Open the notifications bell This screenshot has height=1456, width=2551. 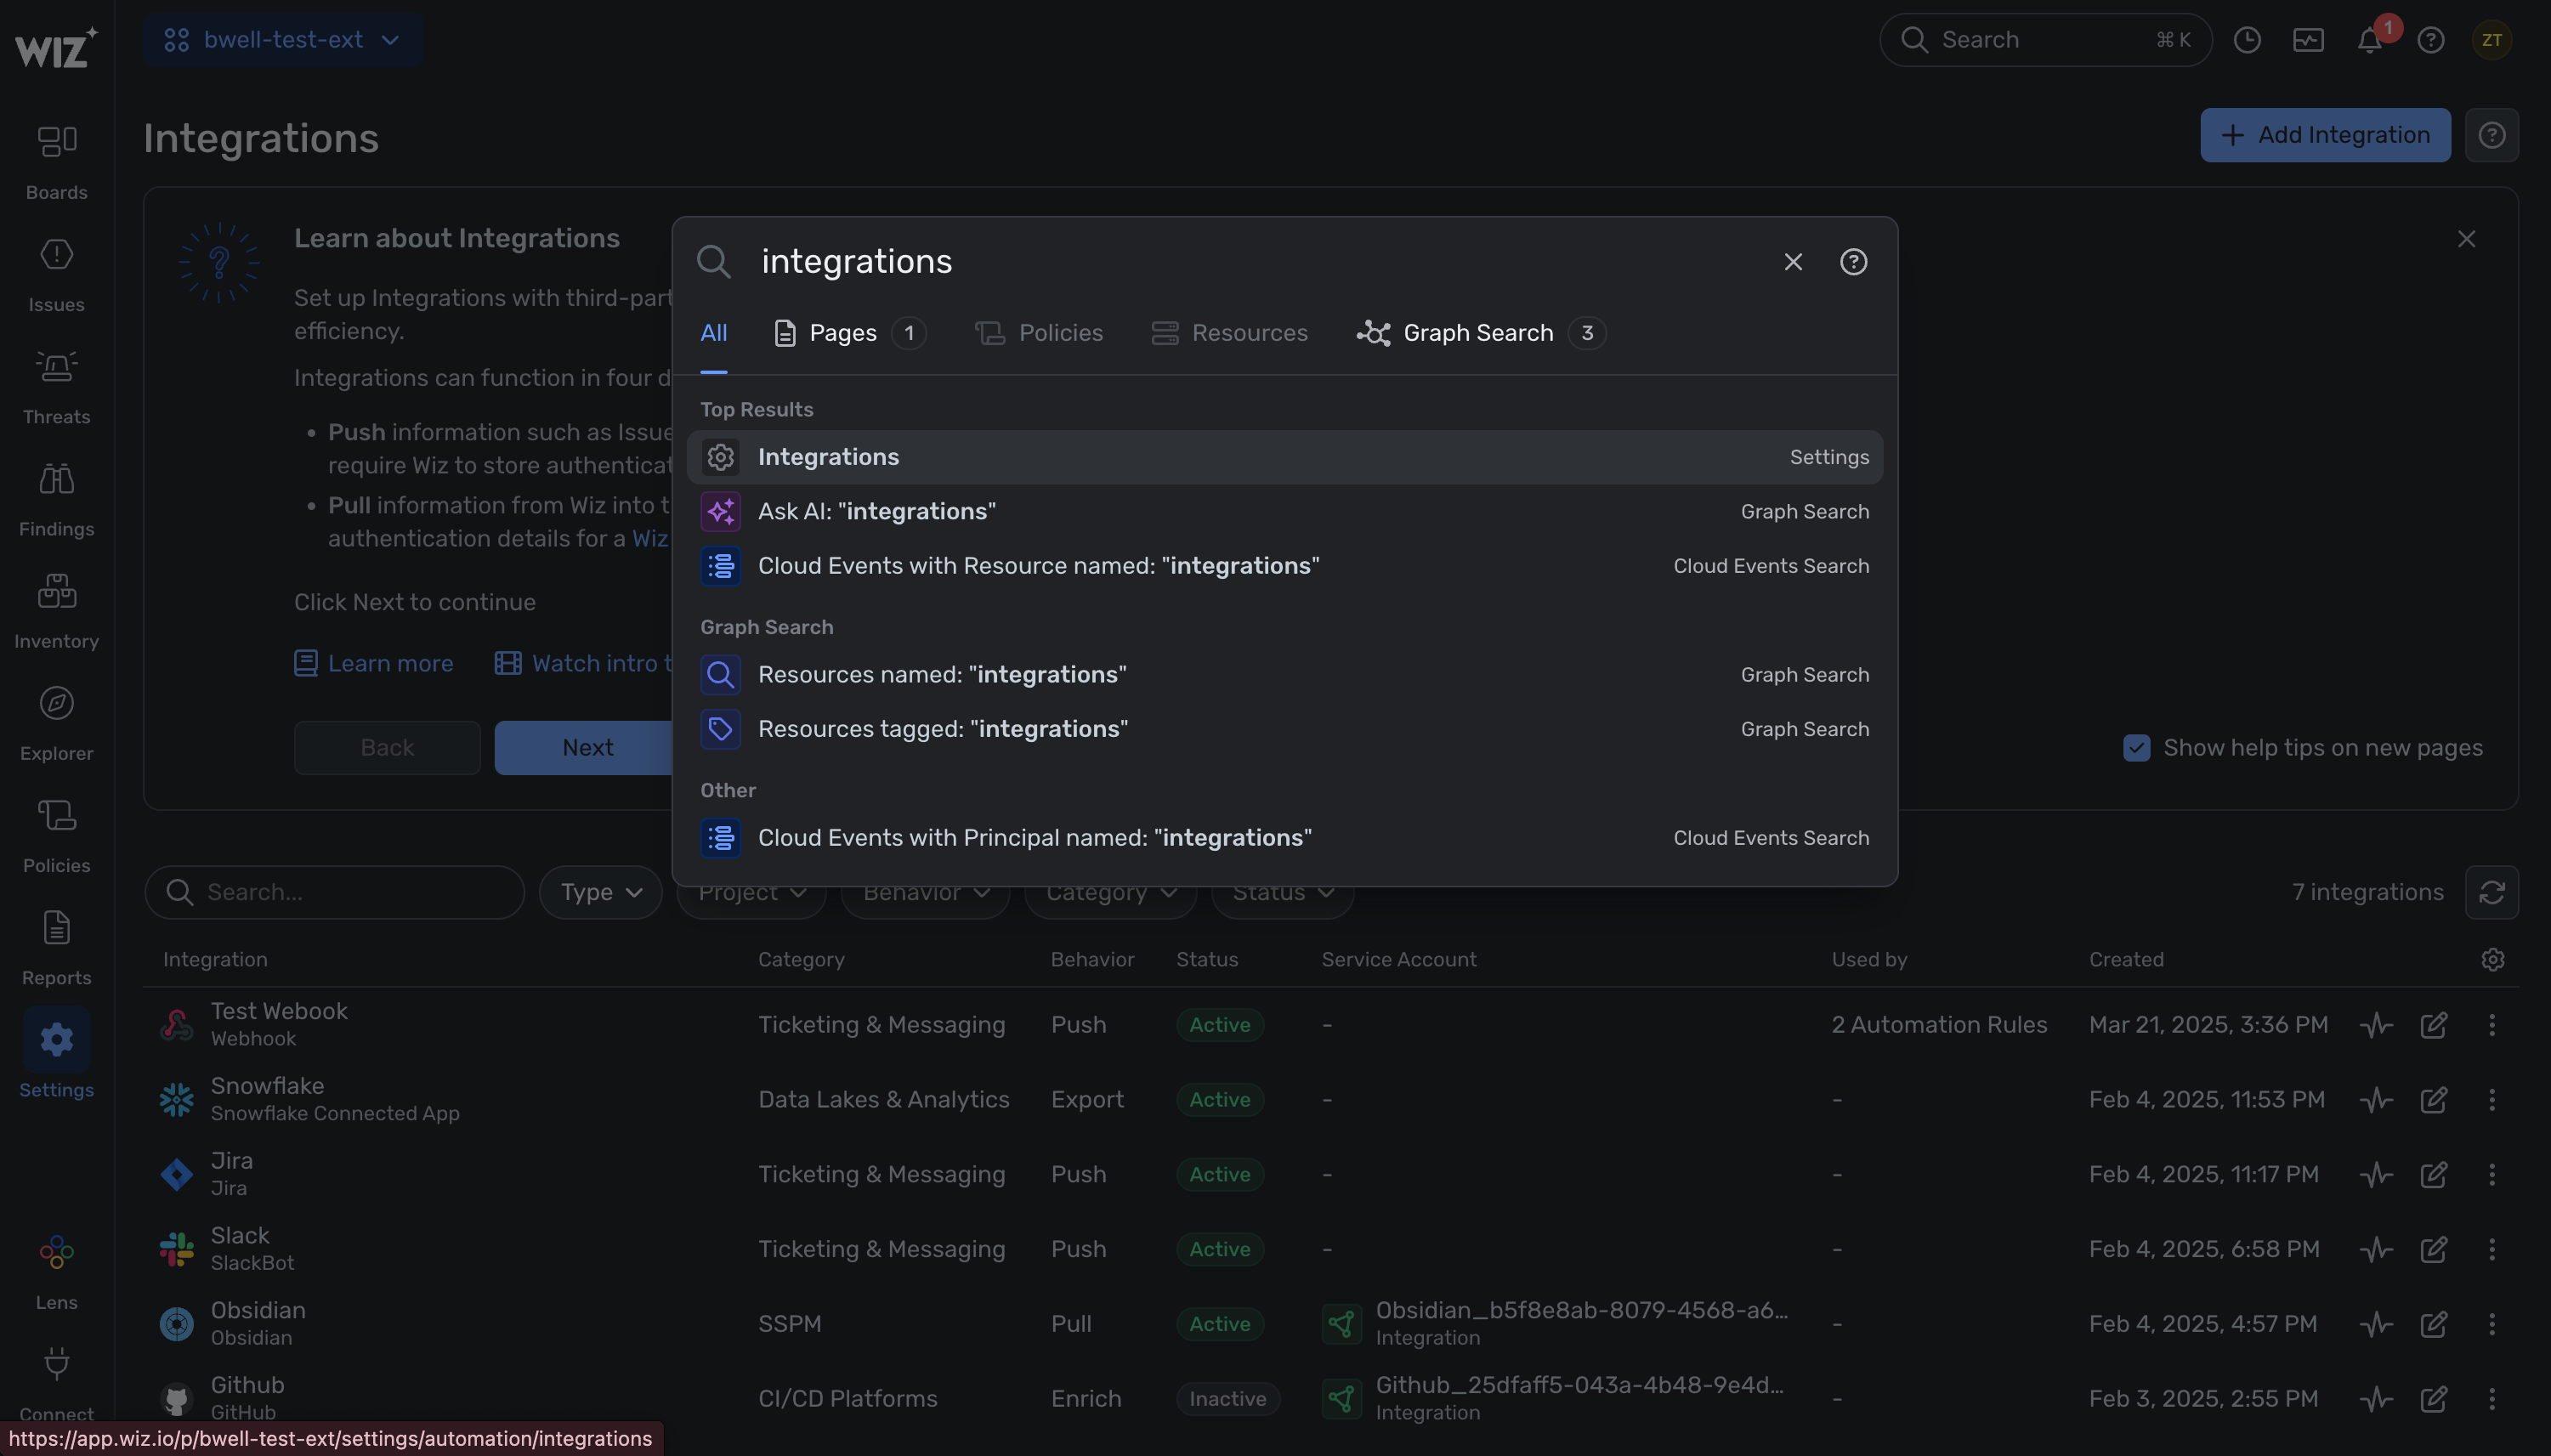click(2369, 40)
